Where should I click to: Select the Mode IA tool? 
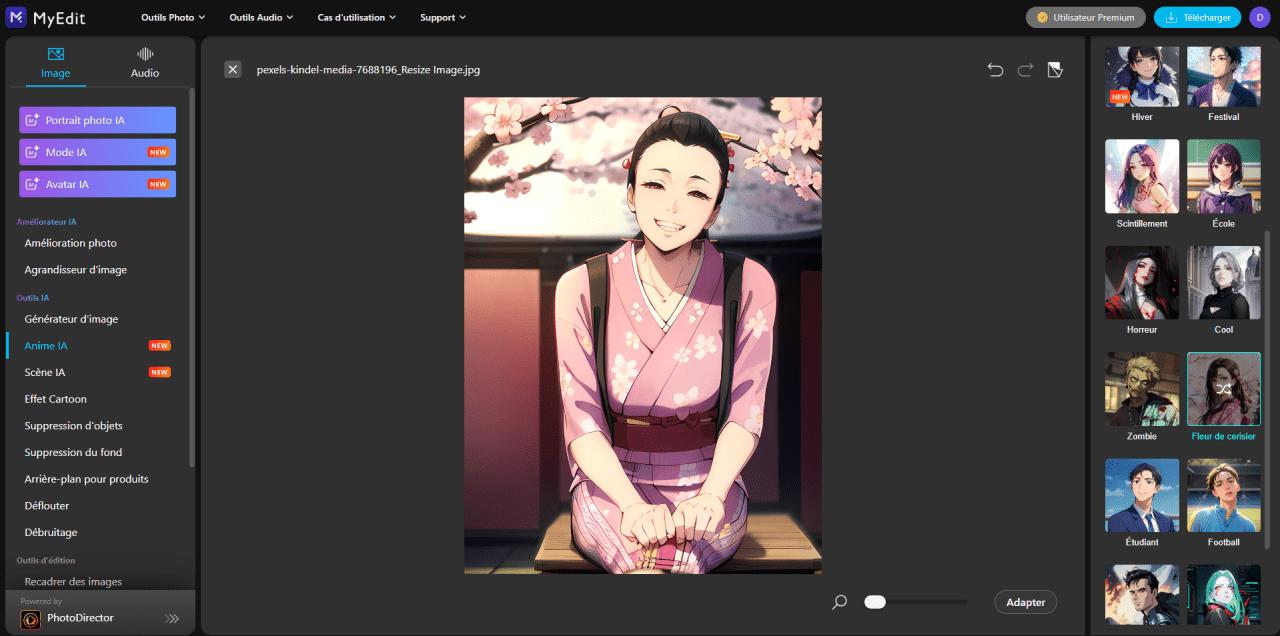coord(97,151)
